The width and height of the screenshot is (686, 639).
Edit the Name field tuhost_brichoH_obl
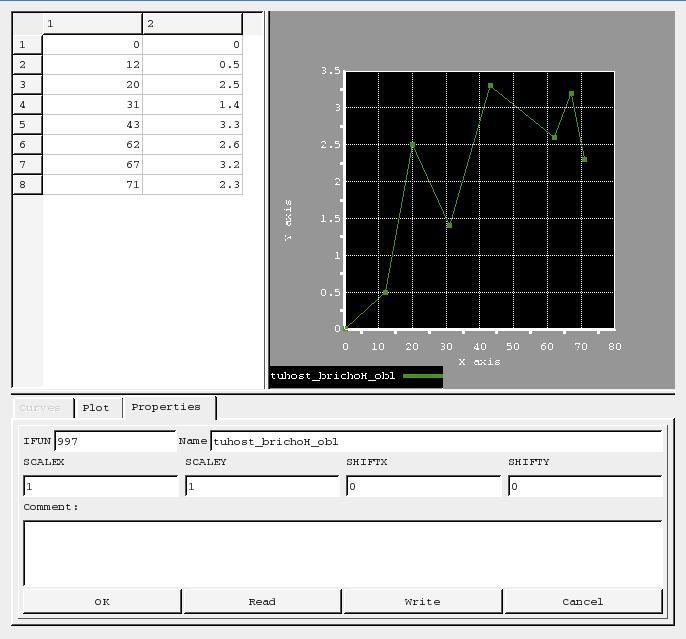coord(436,441)
